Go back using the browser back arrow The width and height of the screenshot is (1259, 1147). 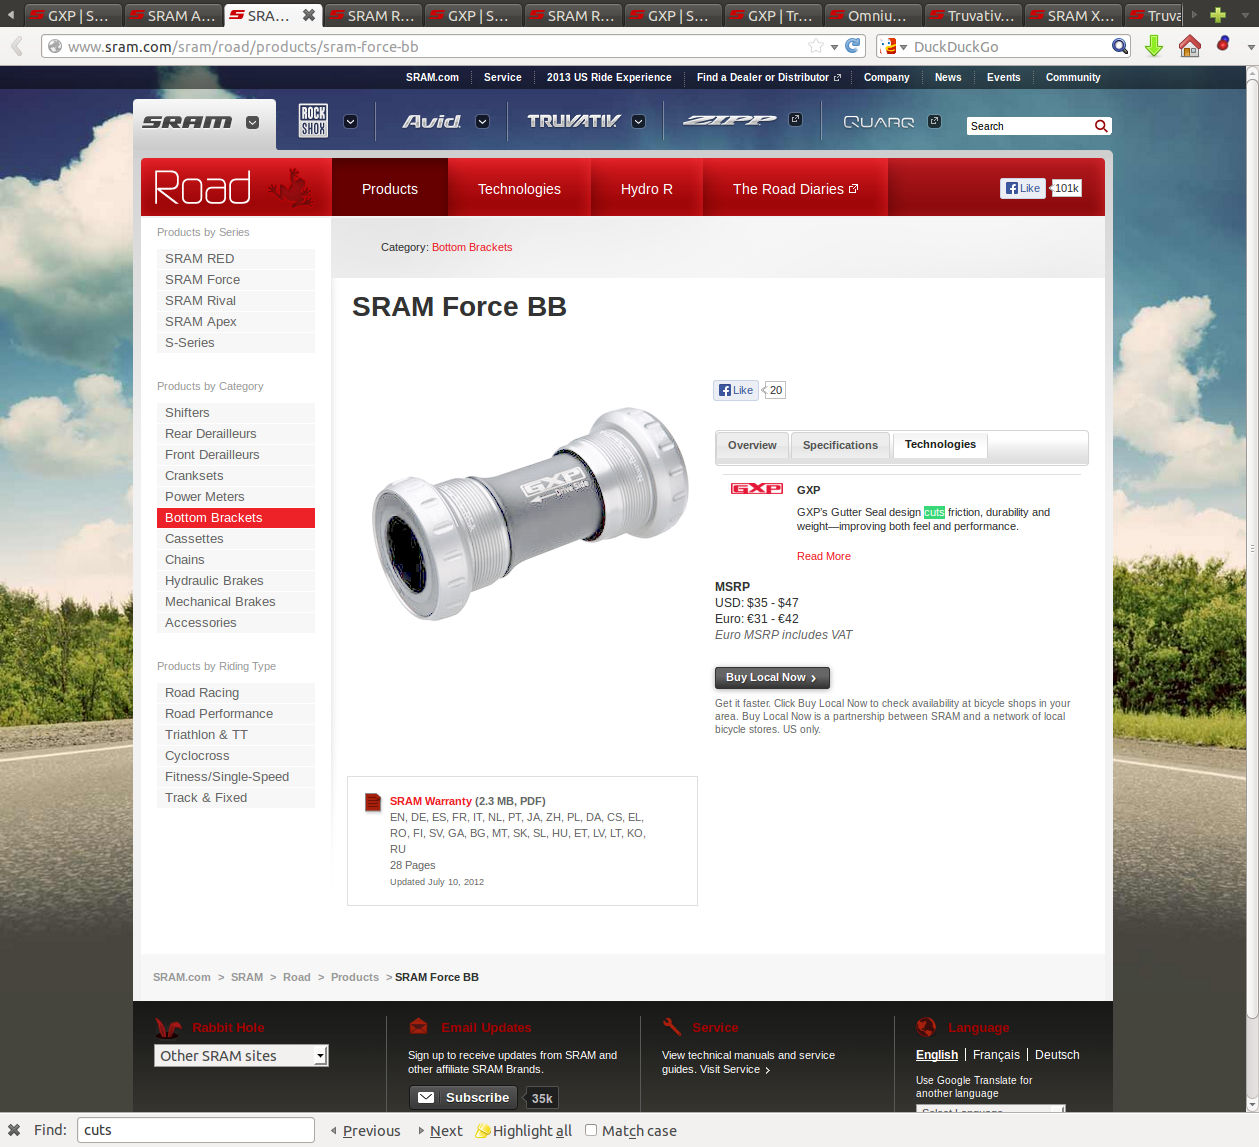[x=16, y=46]
